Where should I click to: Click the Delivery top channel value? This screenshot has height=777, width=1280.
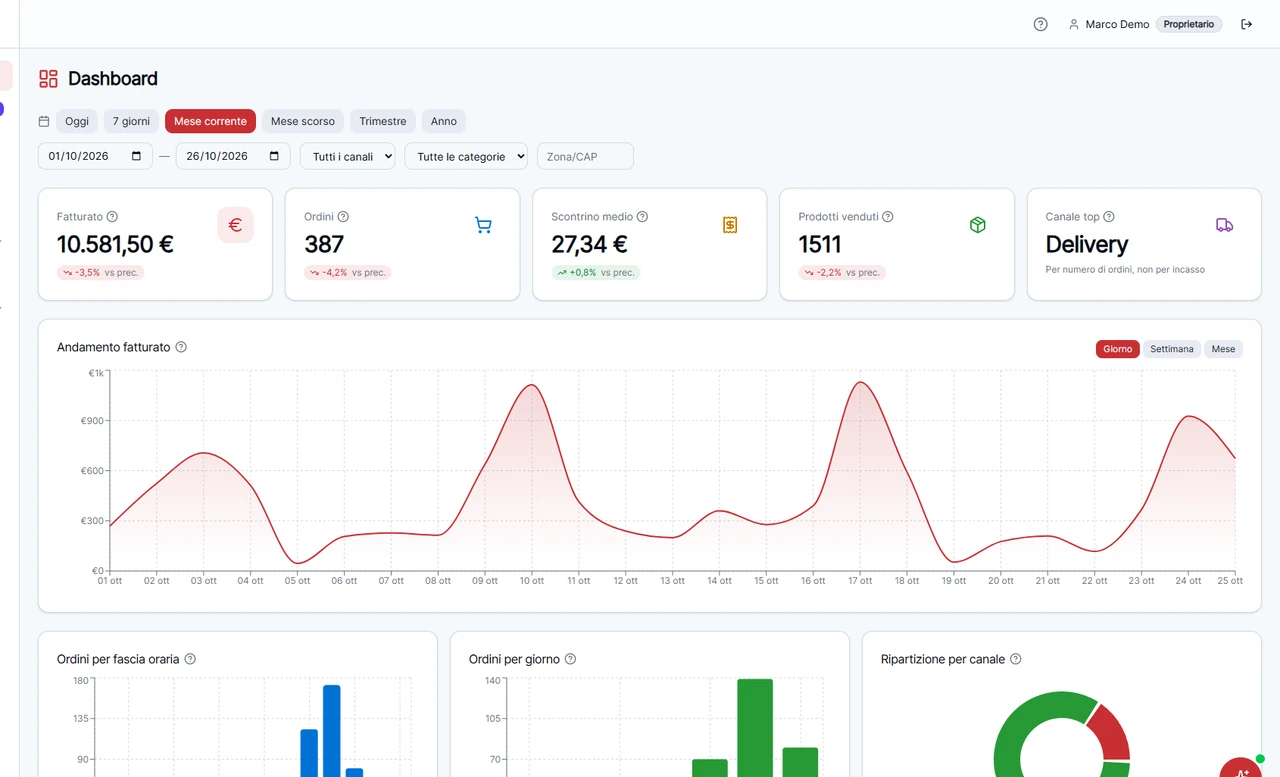(x=1087, y=244)
